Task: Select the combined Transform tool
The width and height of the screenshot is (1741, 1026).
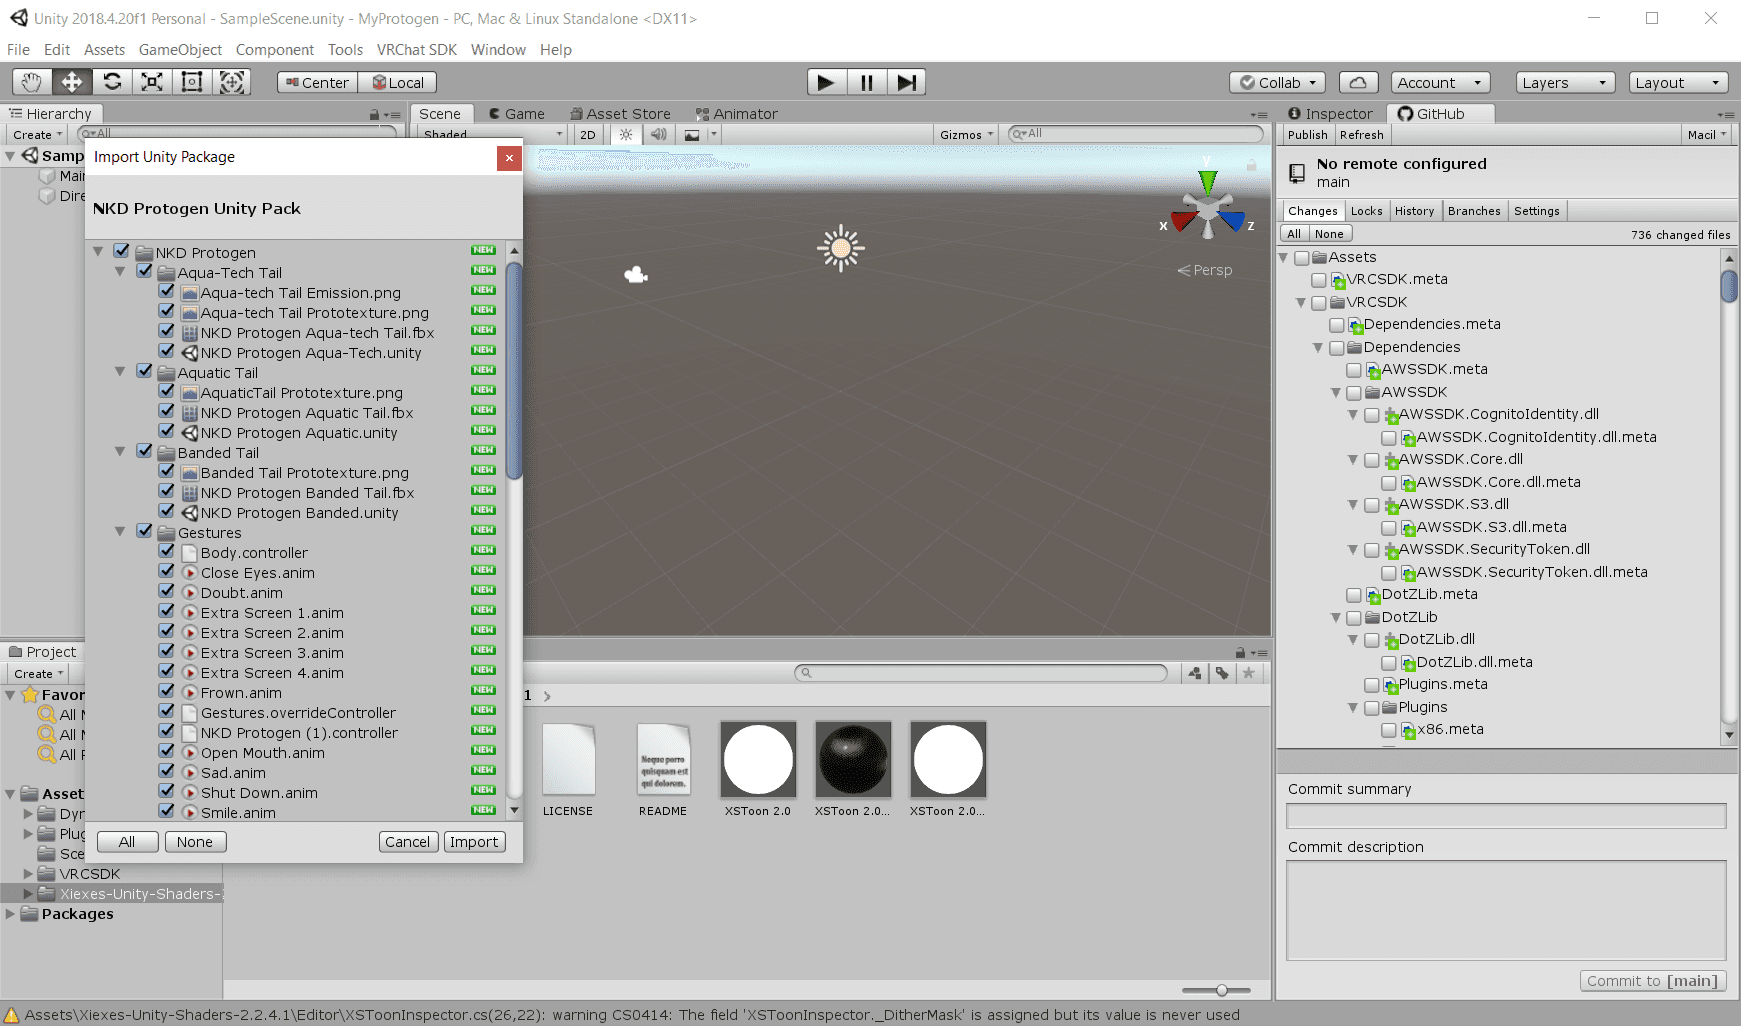Action: pyautogui.click(x=232, y=82)
